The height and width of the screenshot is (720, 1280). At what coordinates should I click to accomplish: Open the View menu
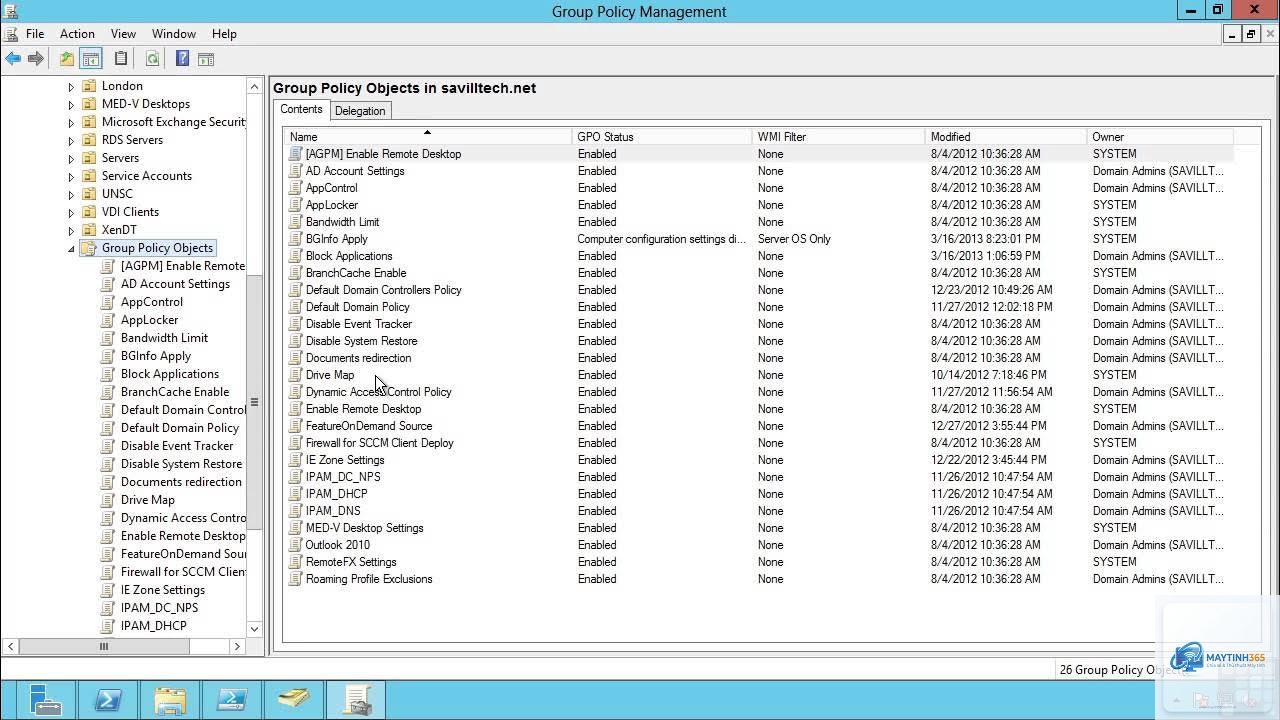123,34
